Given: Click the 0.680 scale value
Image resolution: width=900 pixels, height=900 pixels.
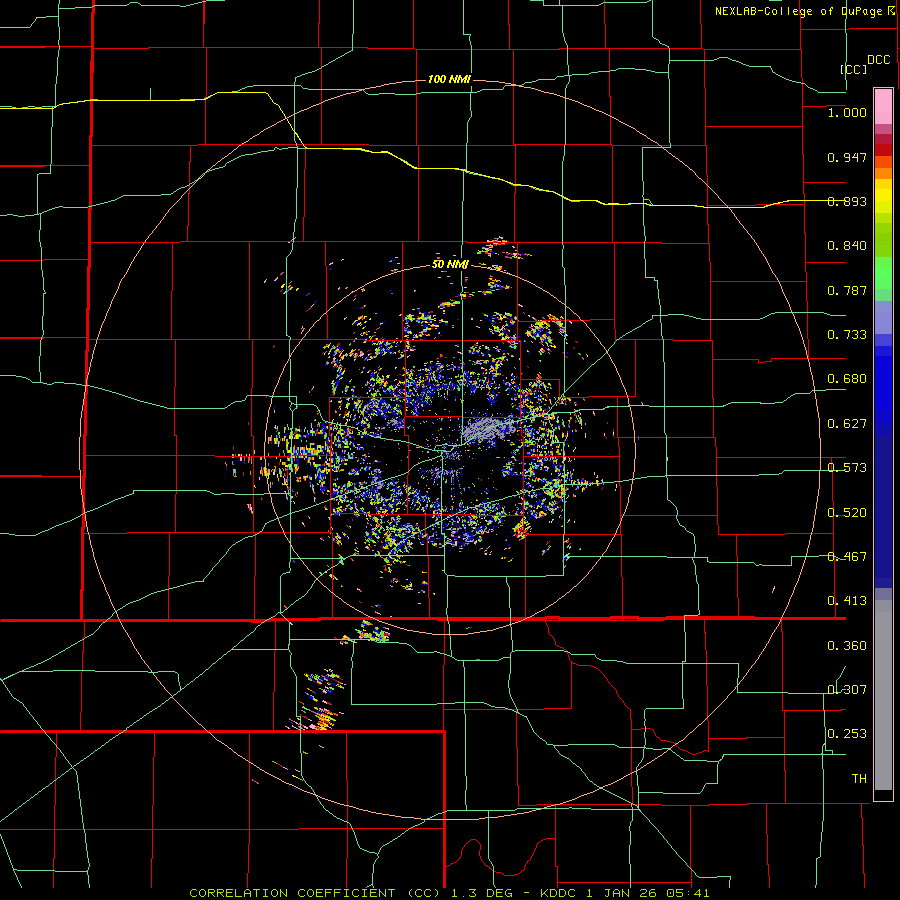Looking at the screenshot, I should [x=847, y=379].
